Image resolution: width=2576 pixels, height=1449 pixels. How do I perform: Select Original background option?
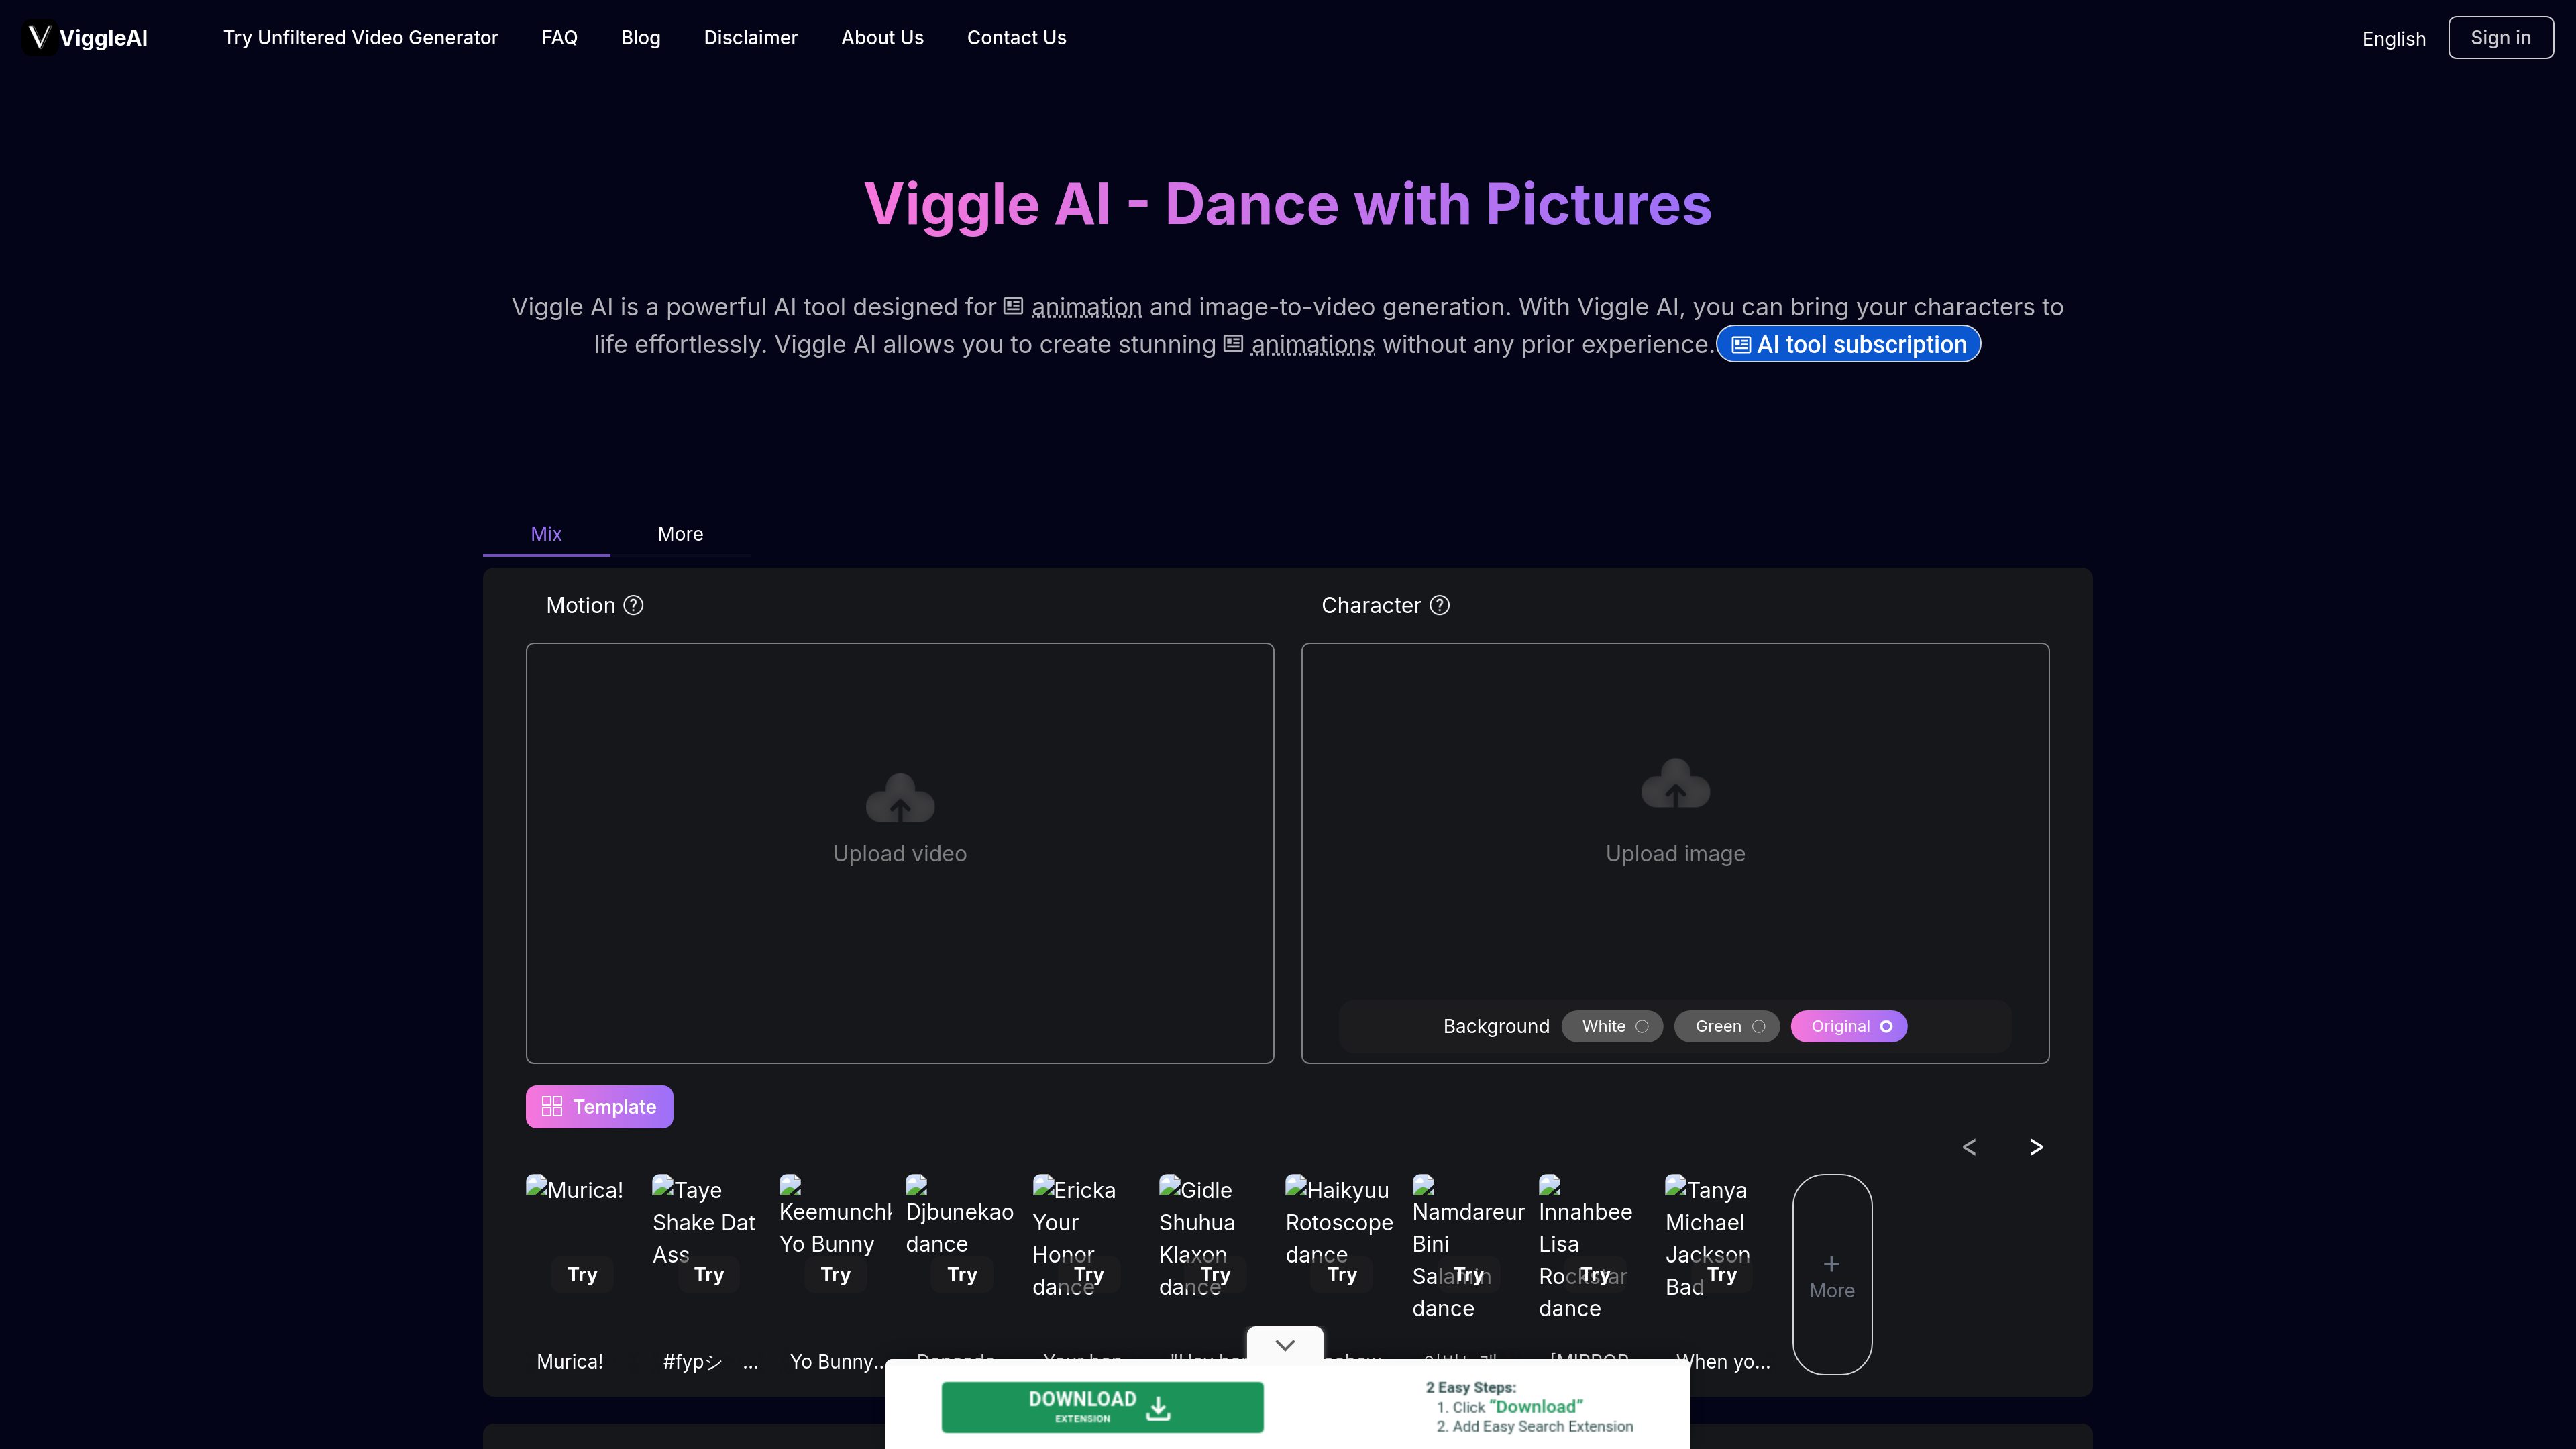1849,1026
